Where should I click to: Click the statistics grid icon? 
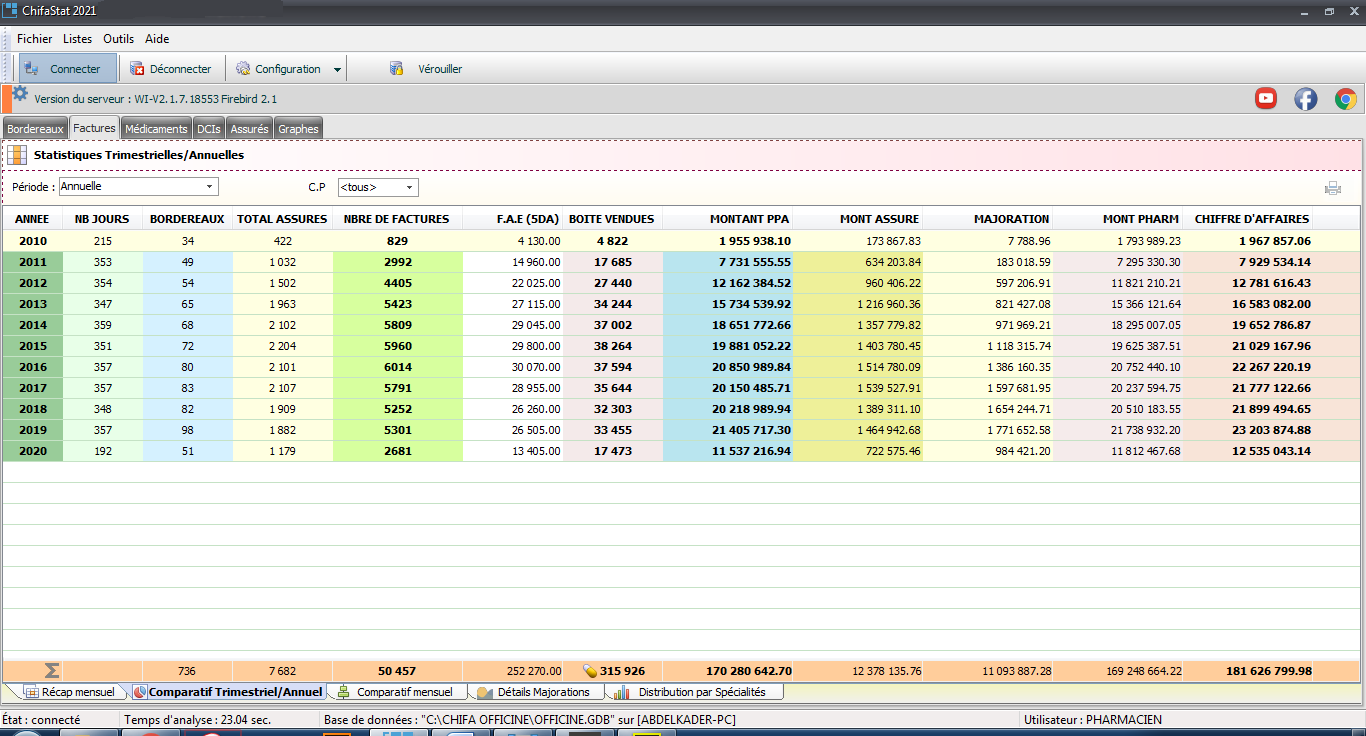pos(18,155)
